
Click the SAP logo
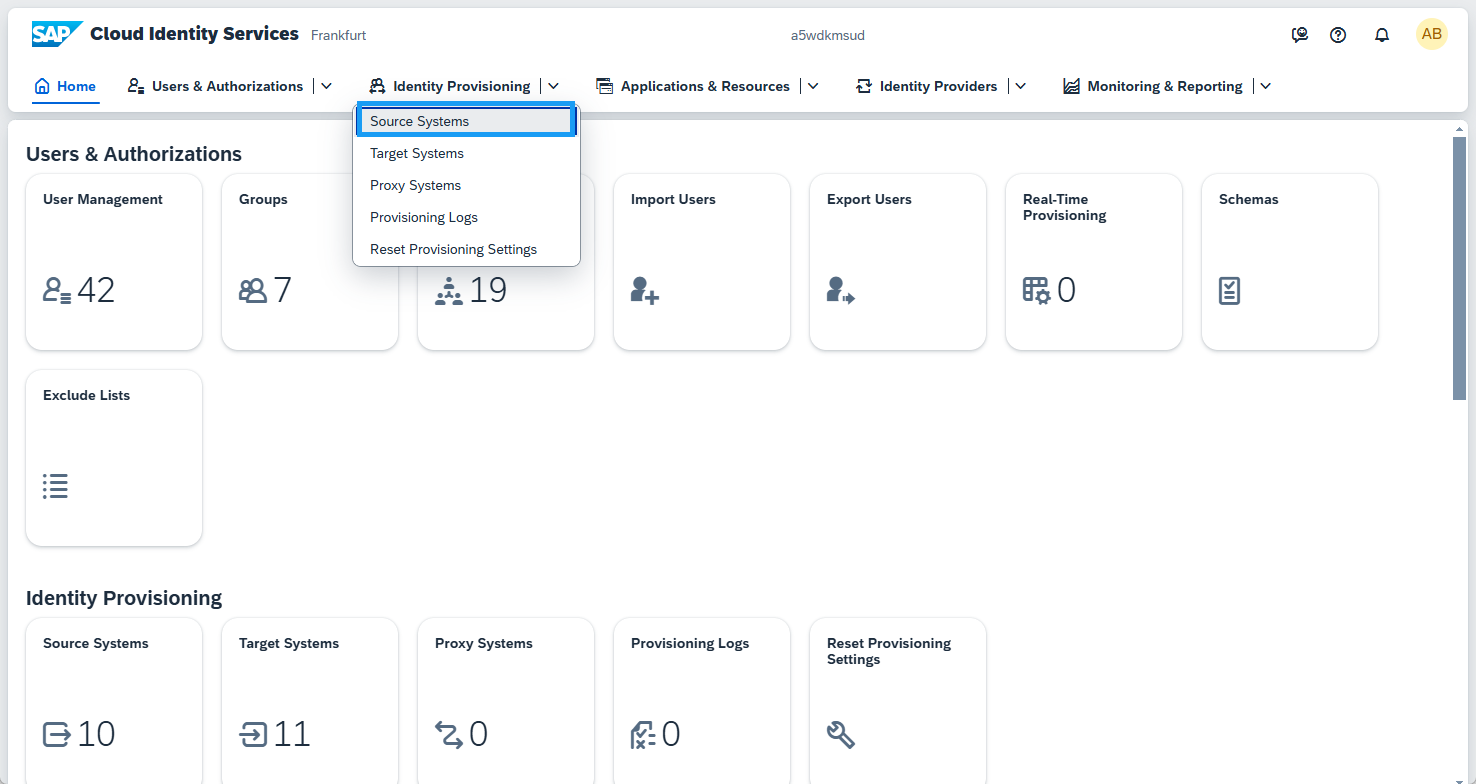[57, 34]
